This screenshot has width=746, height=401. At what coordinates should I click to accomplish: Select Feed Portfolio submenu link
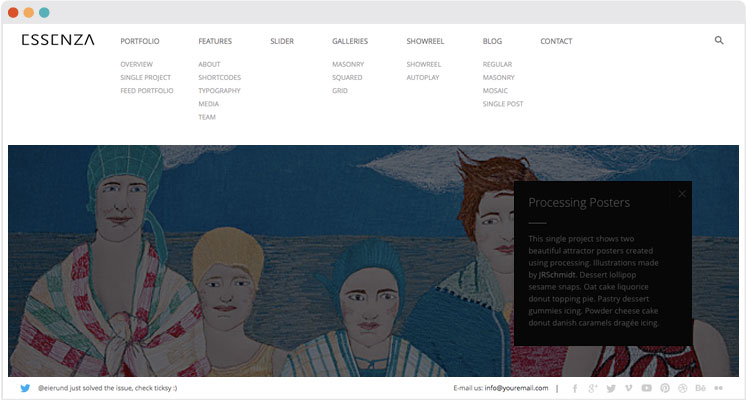pos(147,91)
